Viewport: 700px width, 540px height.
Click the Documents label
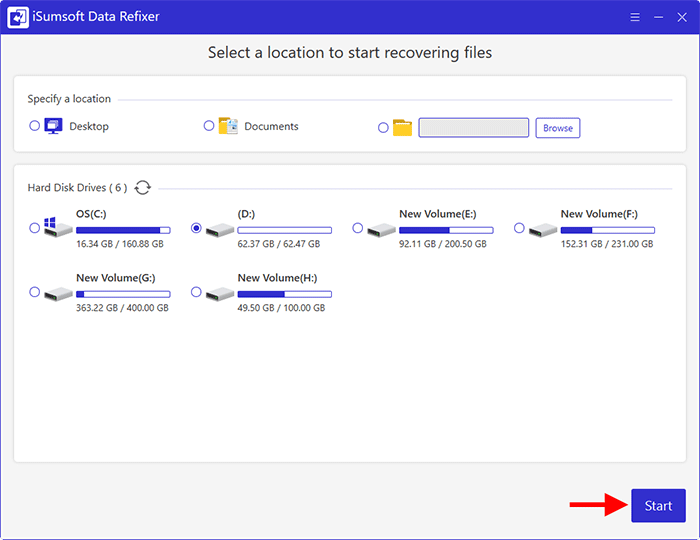271,126
